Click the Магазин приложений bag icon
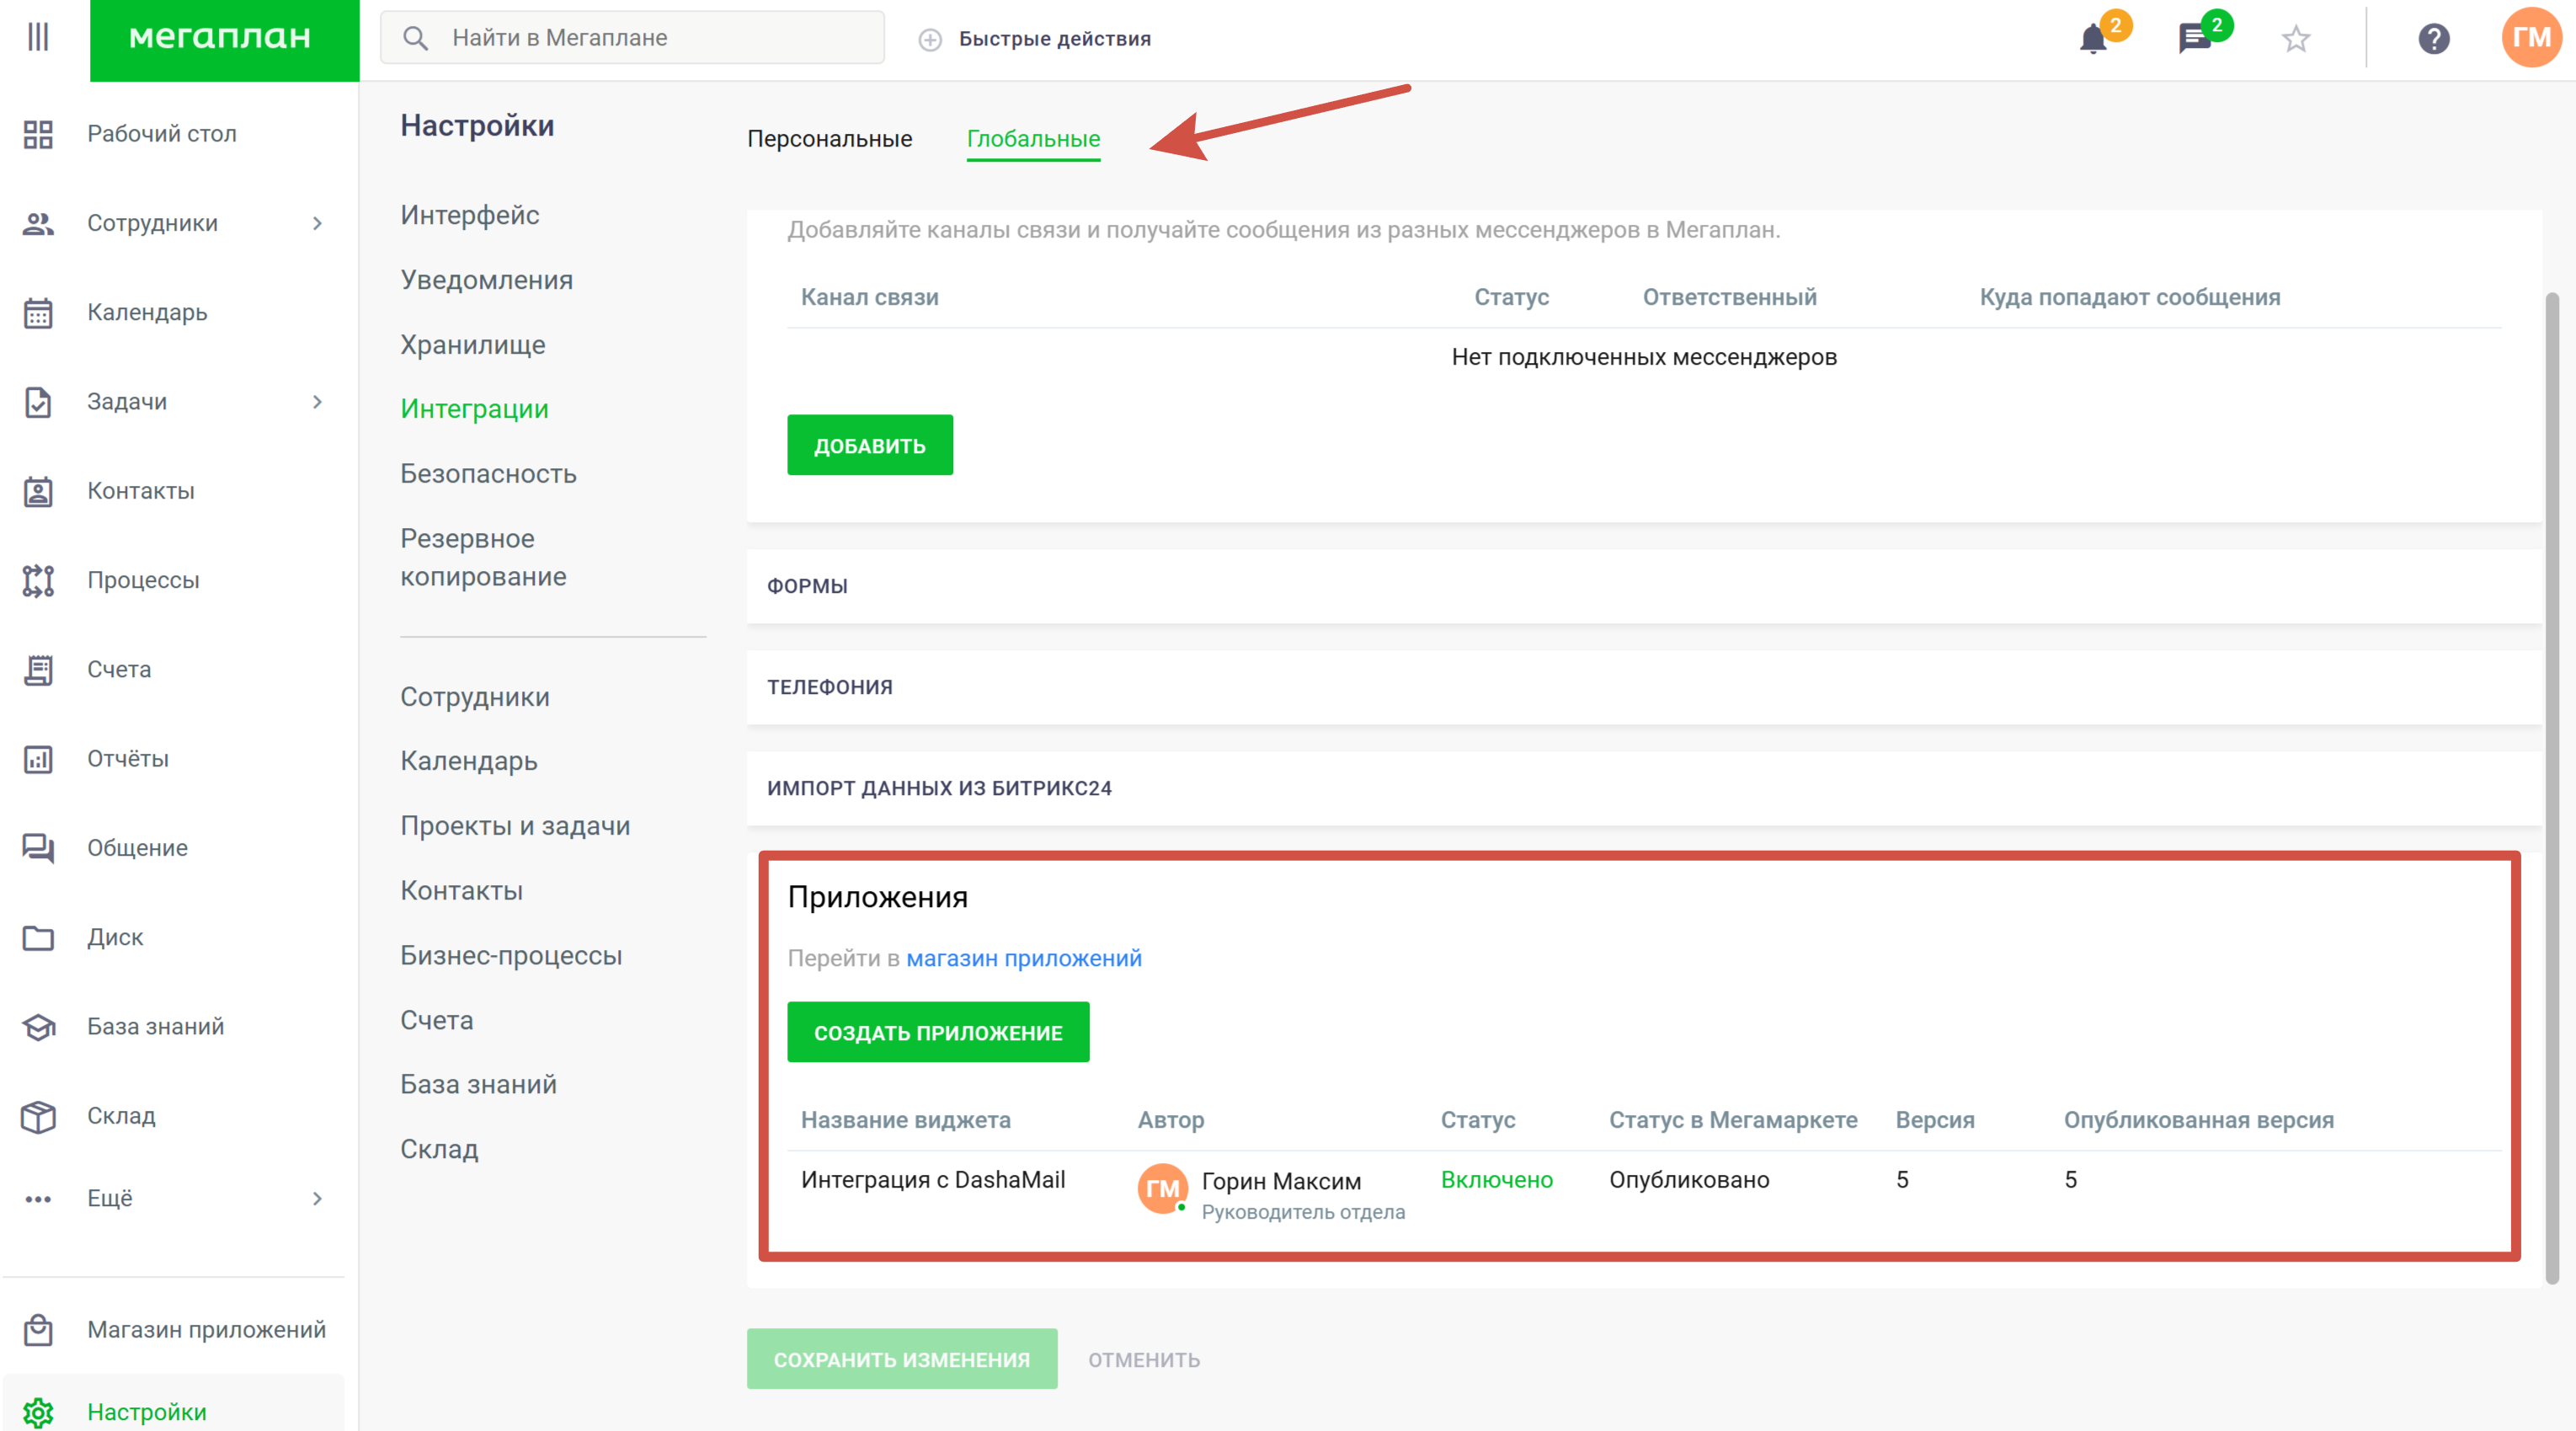 (x=38, y=1330)
